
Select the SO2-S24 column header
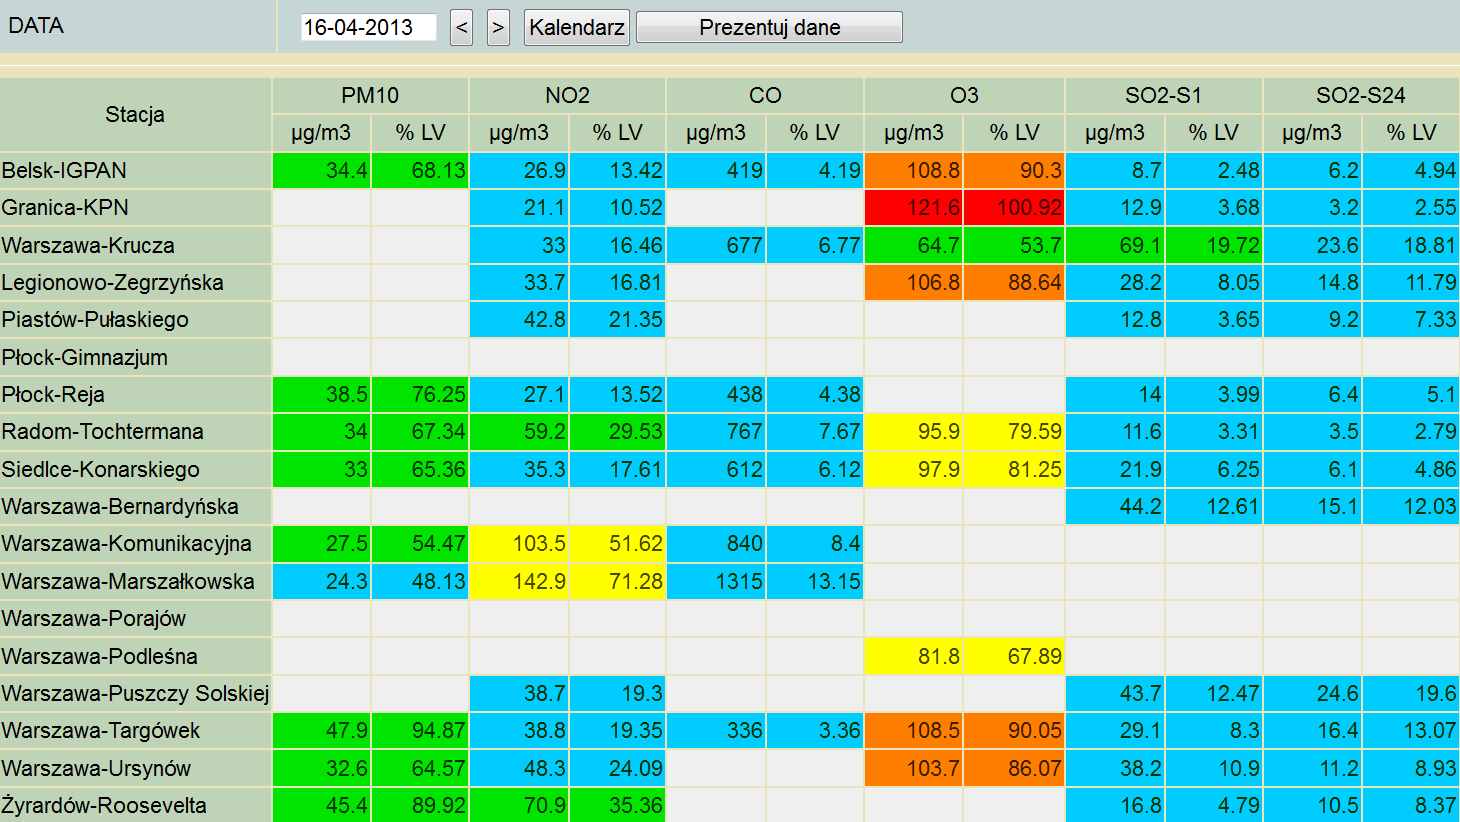(1361, 95)
